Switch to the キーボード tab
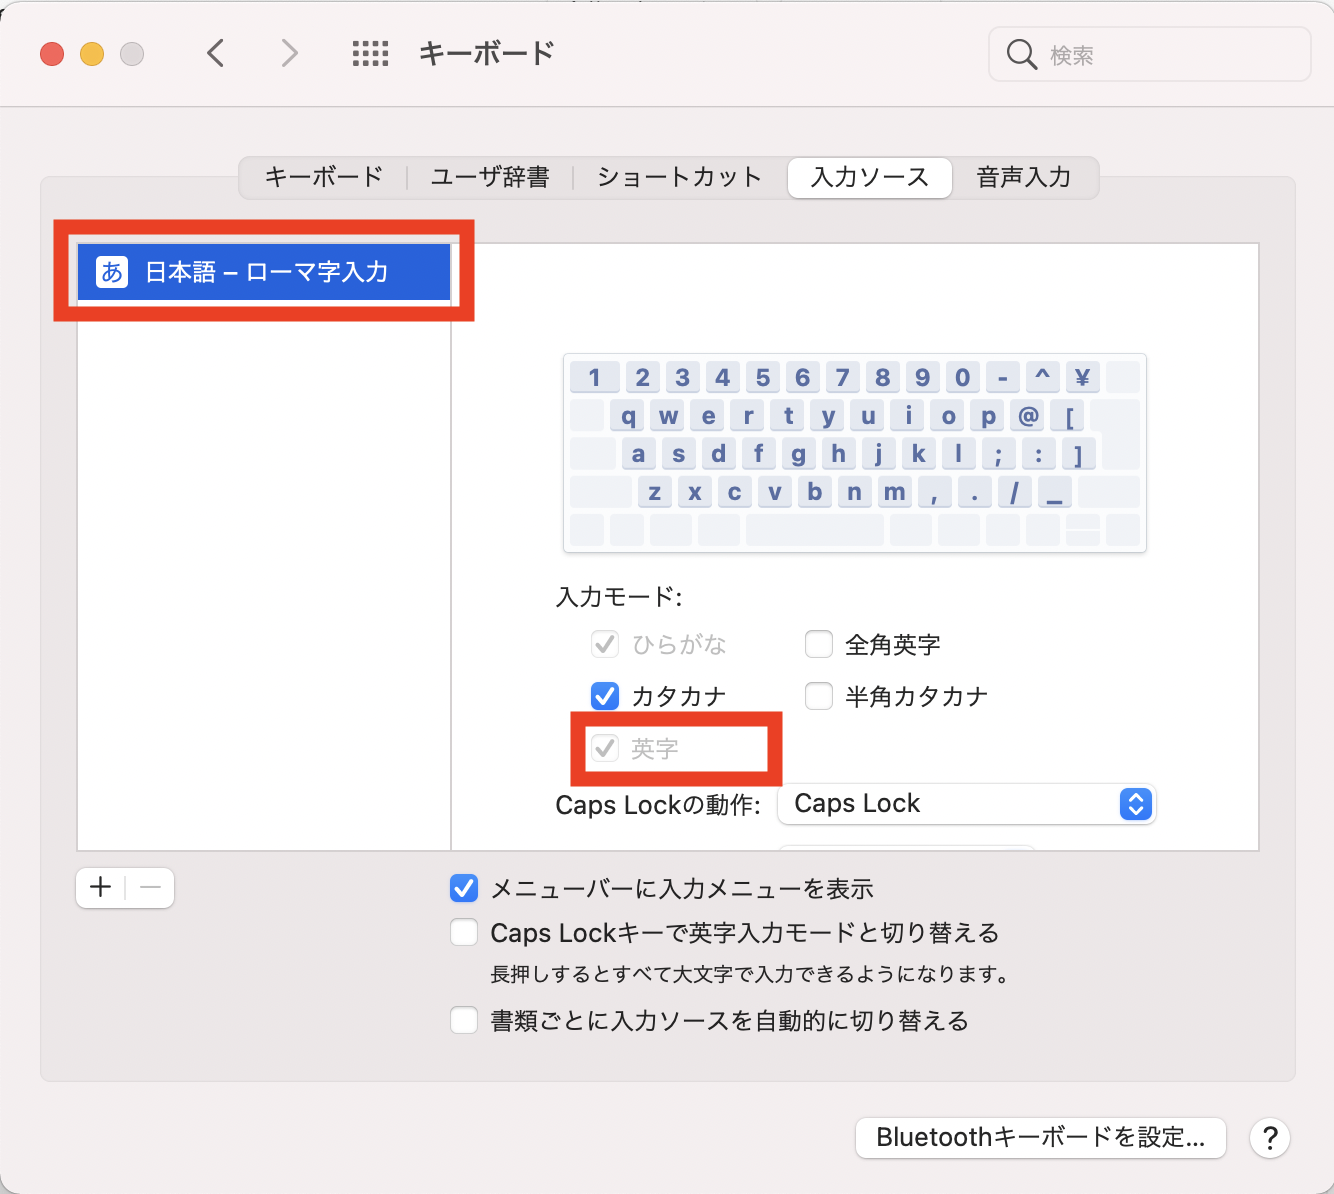 [322, 177]
